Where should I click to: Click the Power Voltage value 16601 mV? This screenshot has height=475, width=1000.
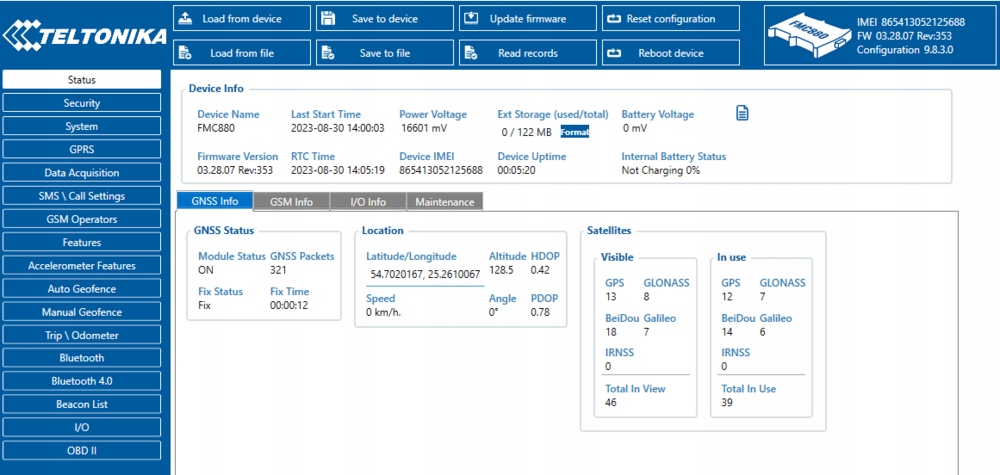coord(424,128)
